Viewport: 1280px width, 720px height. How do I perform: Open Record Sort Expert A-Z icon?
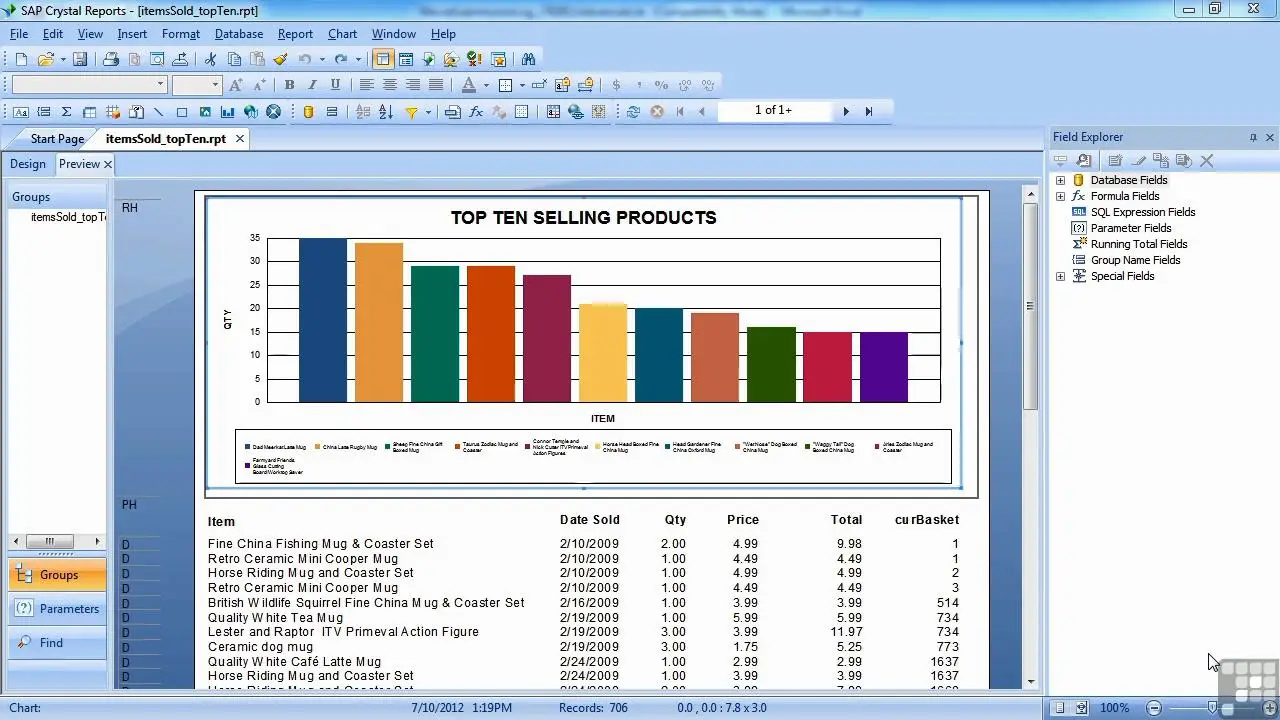pyautogui.click(x=385, y=112)
